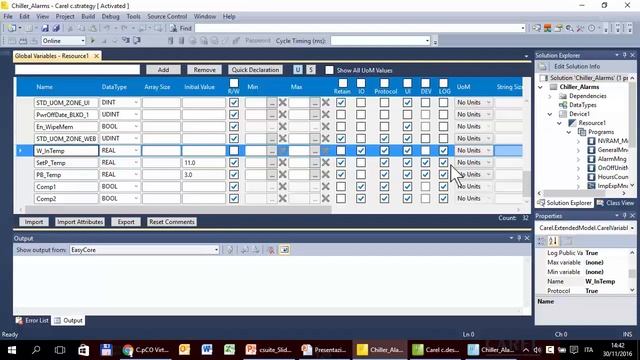Viewport: 640px width, 360px height.
Task: Toggle Retain checkbox for STD_UOM_ZONE_UI row
Action: [341, 102]
